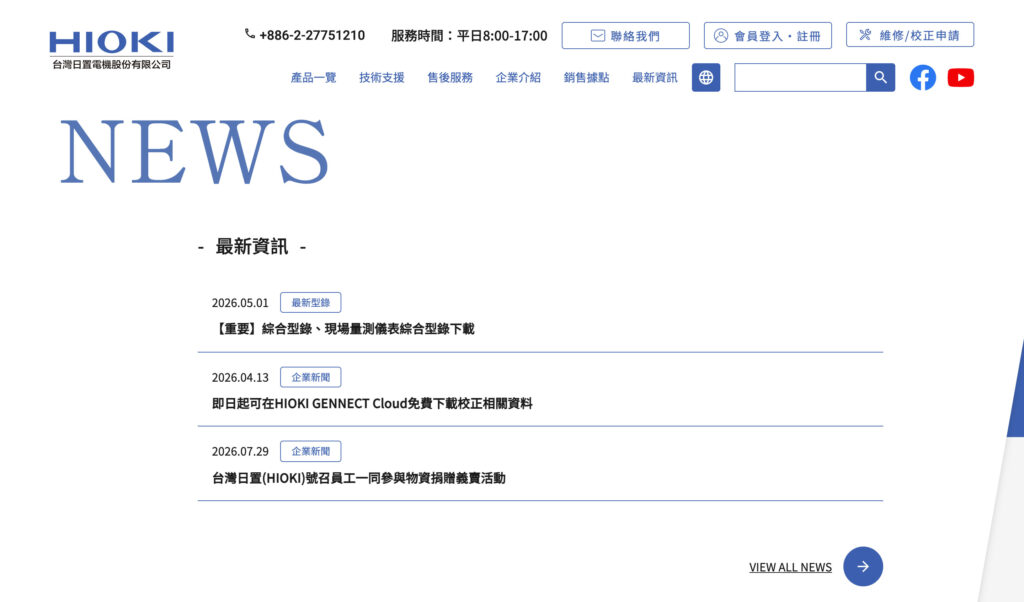Click the large NEWS heading
This screenshot has width=1024, height=602.
click(x=194, y=151)
